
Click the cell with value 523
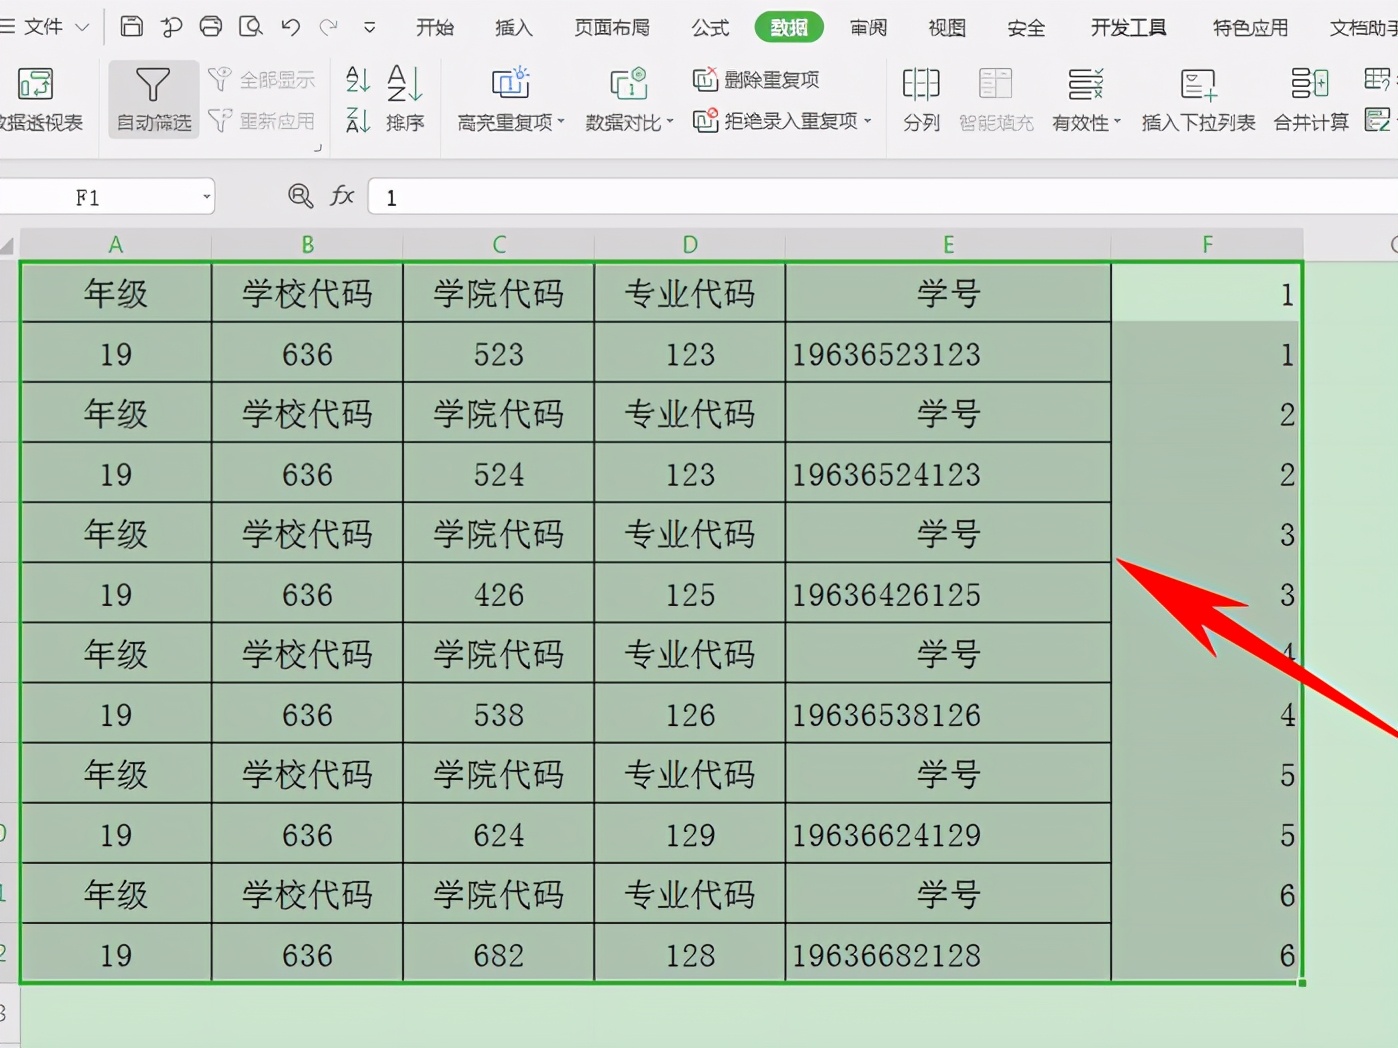(499, 354)
